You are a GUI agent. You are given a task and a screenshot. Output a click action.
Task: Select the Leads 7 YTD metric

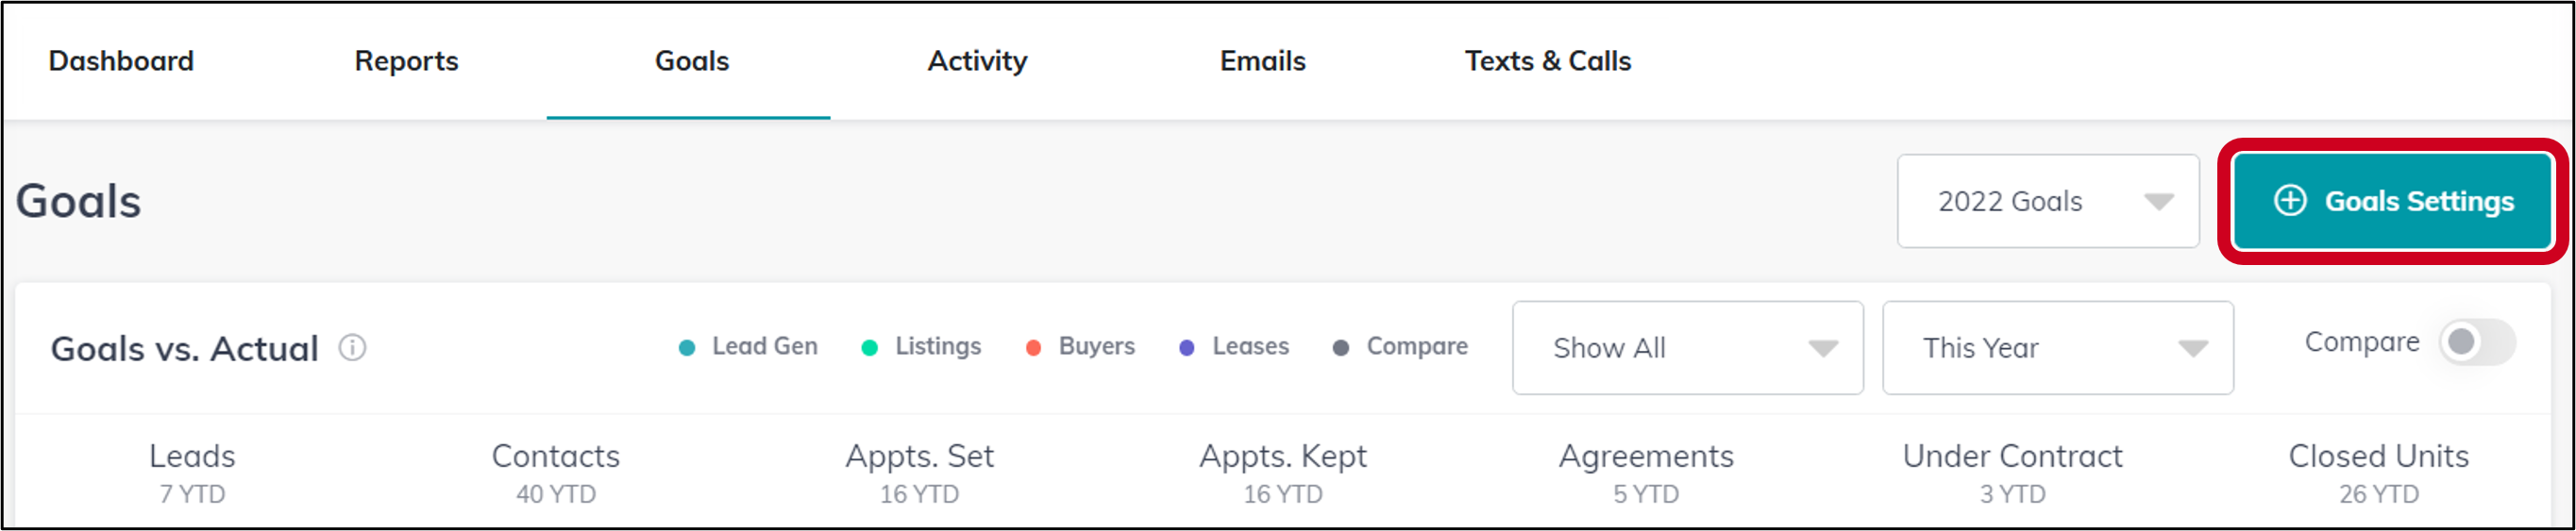192,473
